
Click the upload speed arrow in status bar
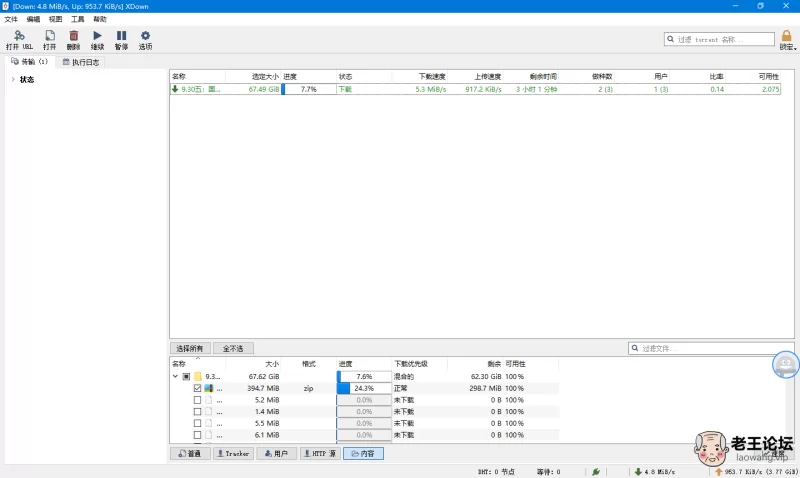[718, 472]
